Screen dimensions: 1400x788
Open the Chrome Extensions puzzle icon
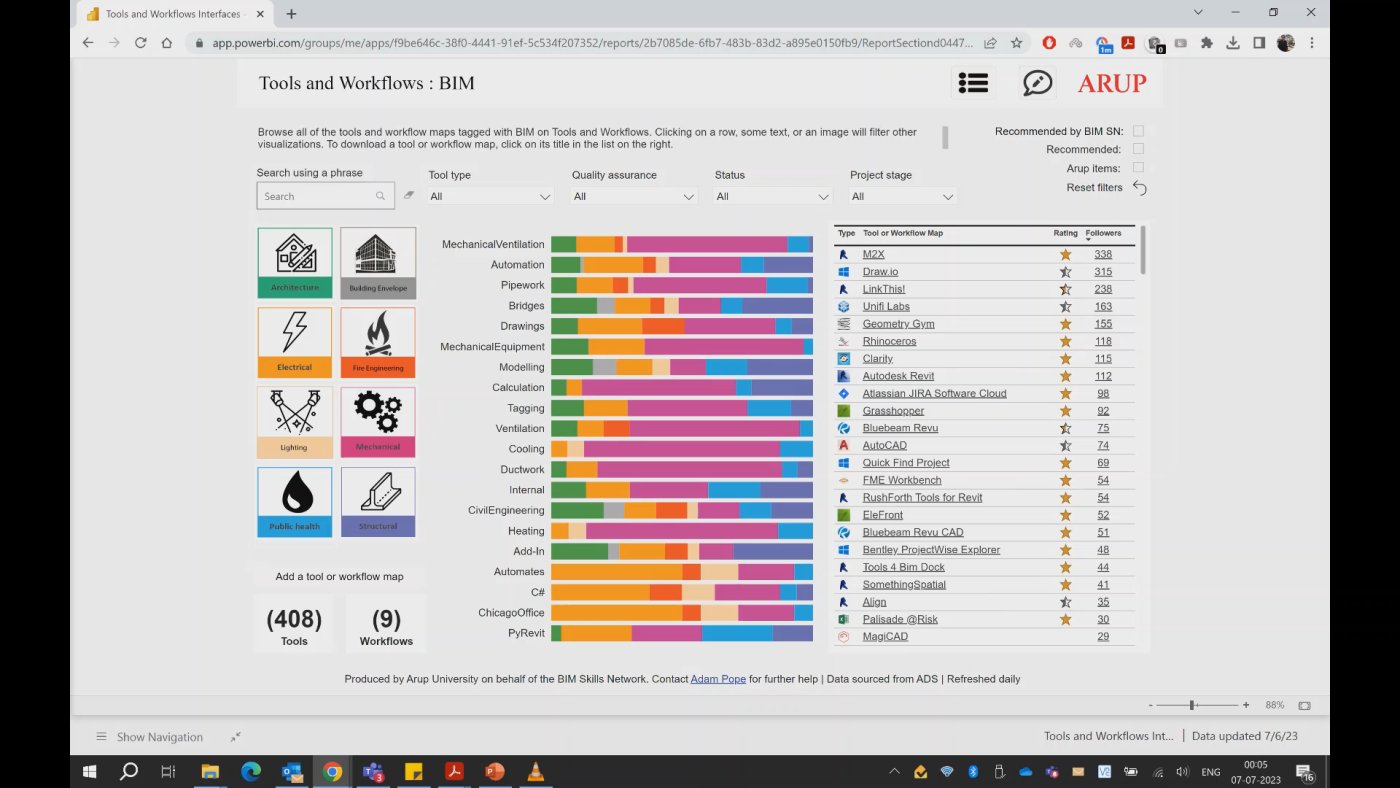click(x=1207, y=43)
